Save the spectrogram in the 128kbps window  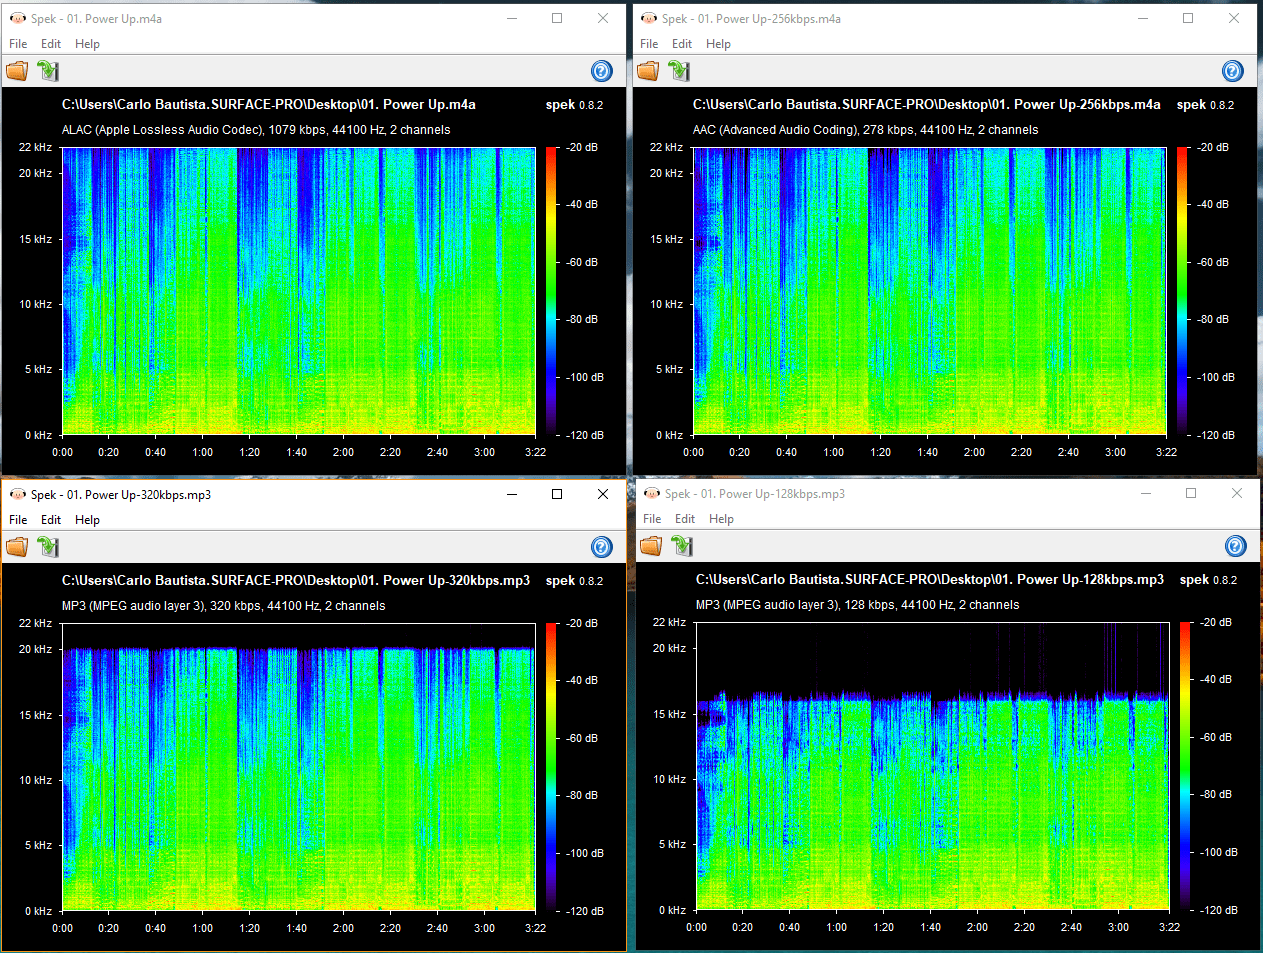click(x=682, y=546)
